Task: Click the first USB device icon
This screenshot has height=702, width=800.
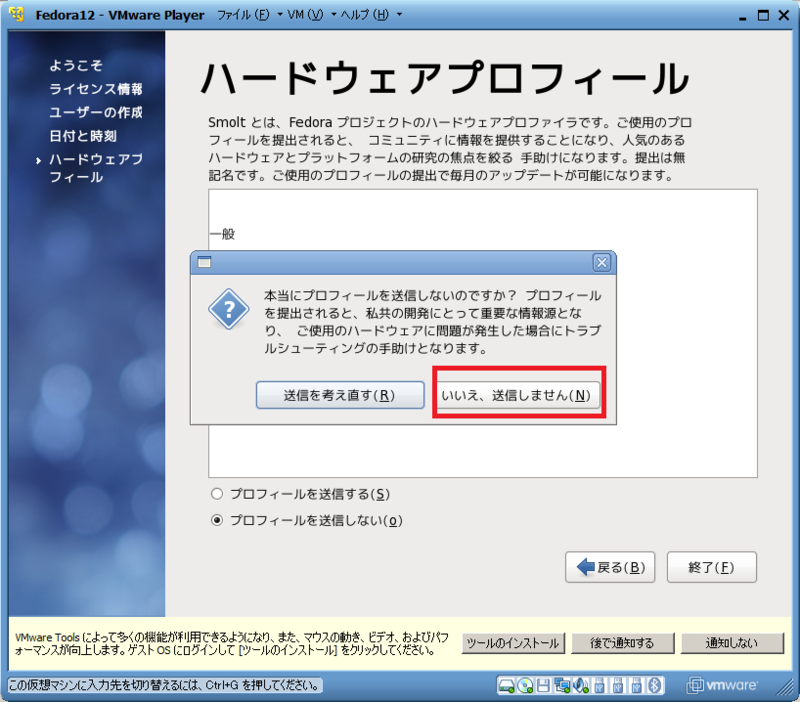Action: (599, 686)
